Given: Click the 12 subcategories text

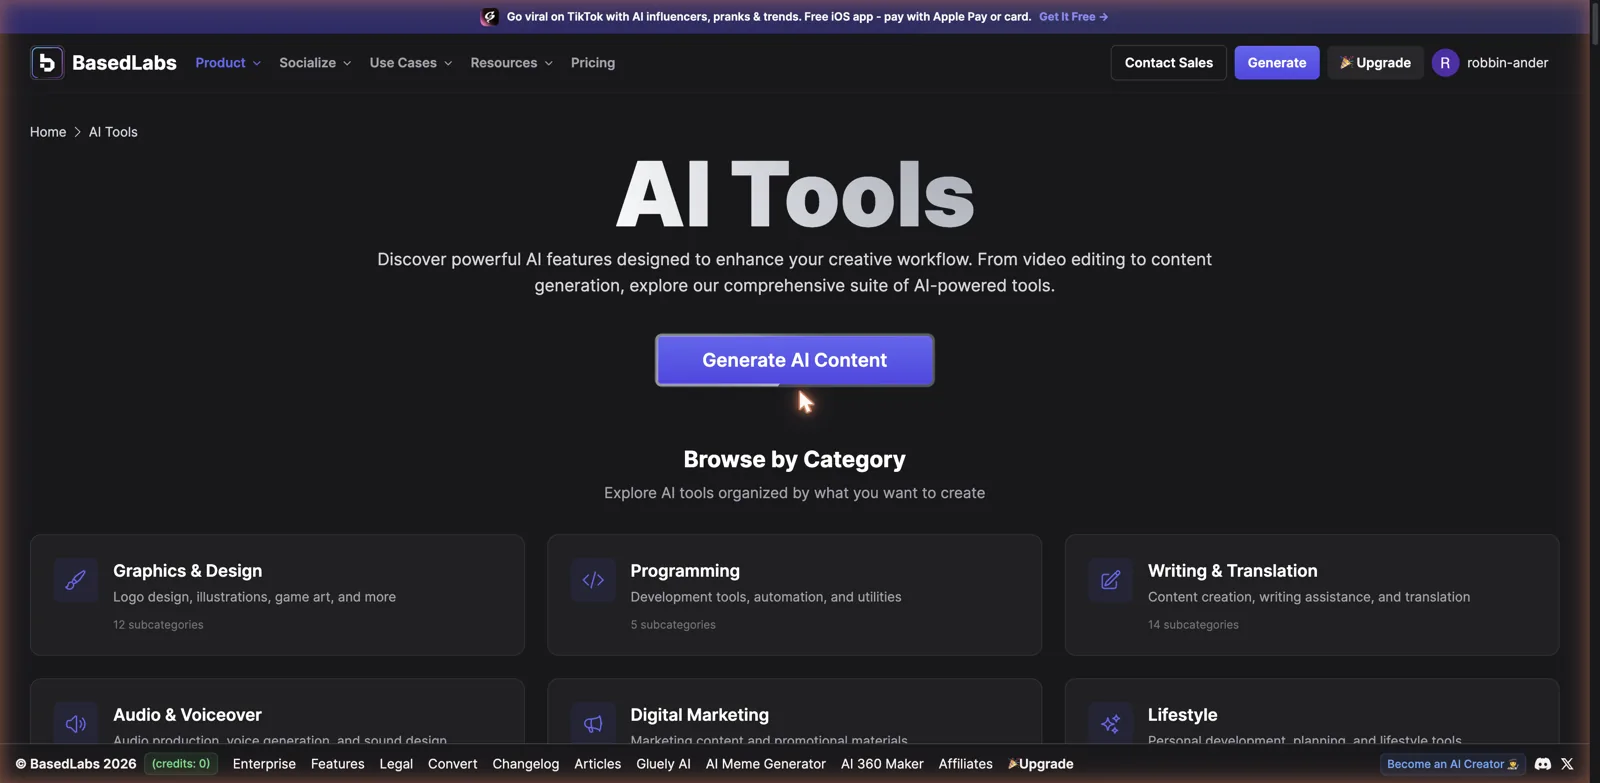Looking at the screenshot, I should pyautogui.click(x=158, y=625).
